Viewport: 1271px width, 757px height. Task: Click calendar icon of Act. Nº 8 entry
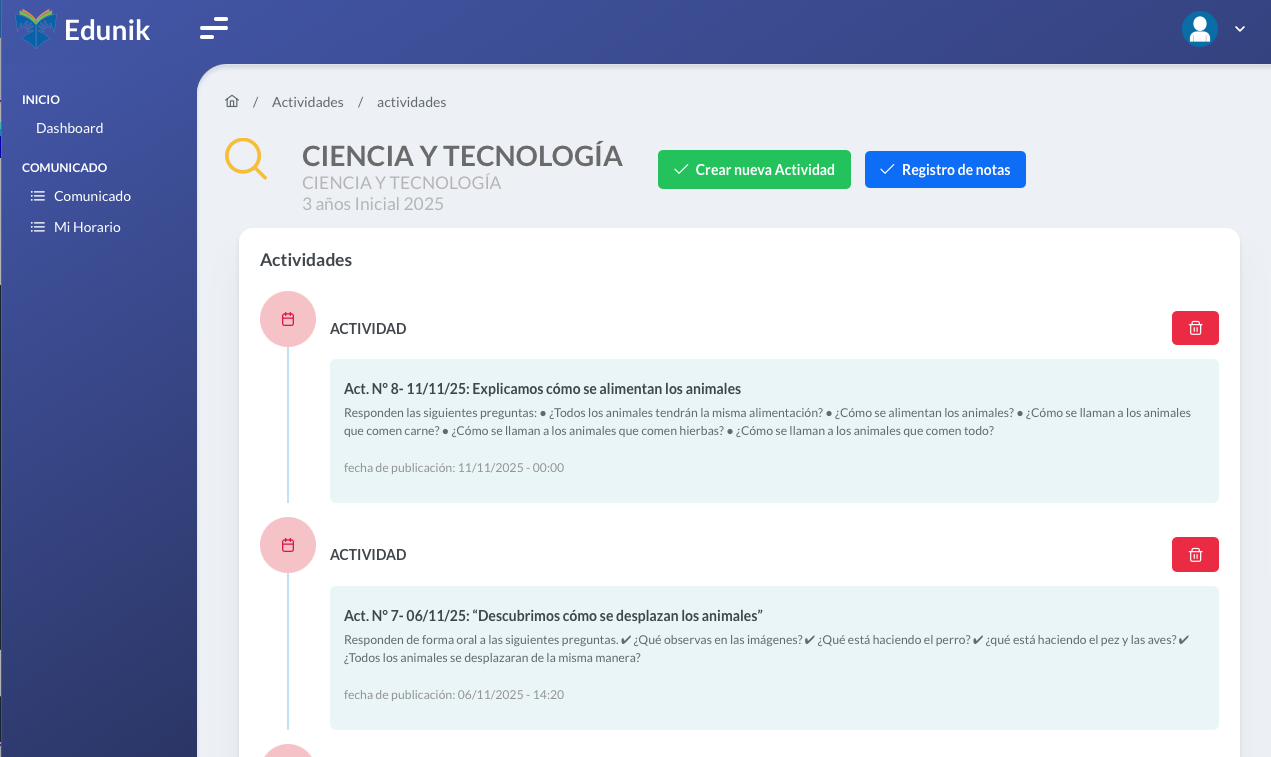pos(288,319)
